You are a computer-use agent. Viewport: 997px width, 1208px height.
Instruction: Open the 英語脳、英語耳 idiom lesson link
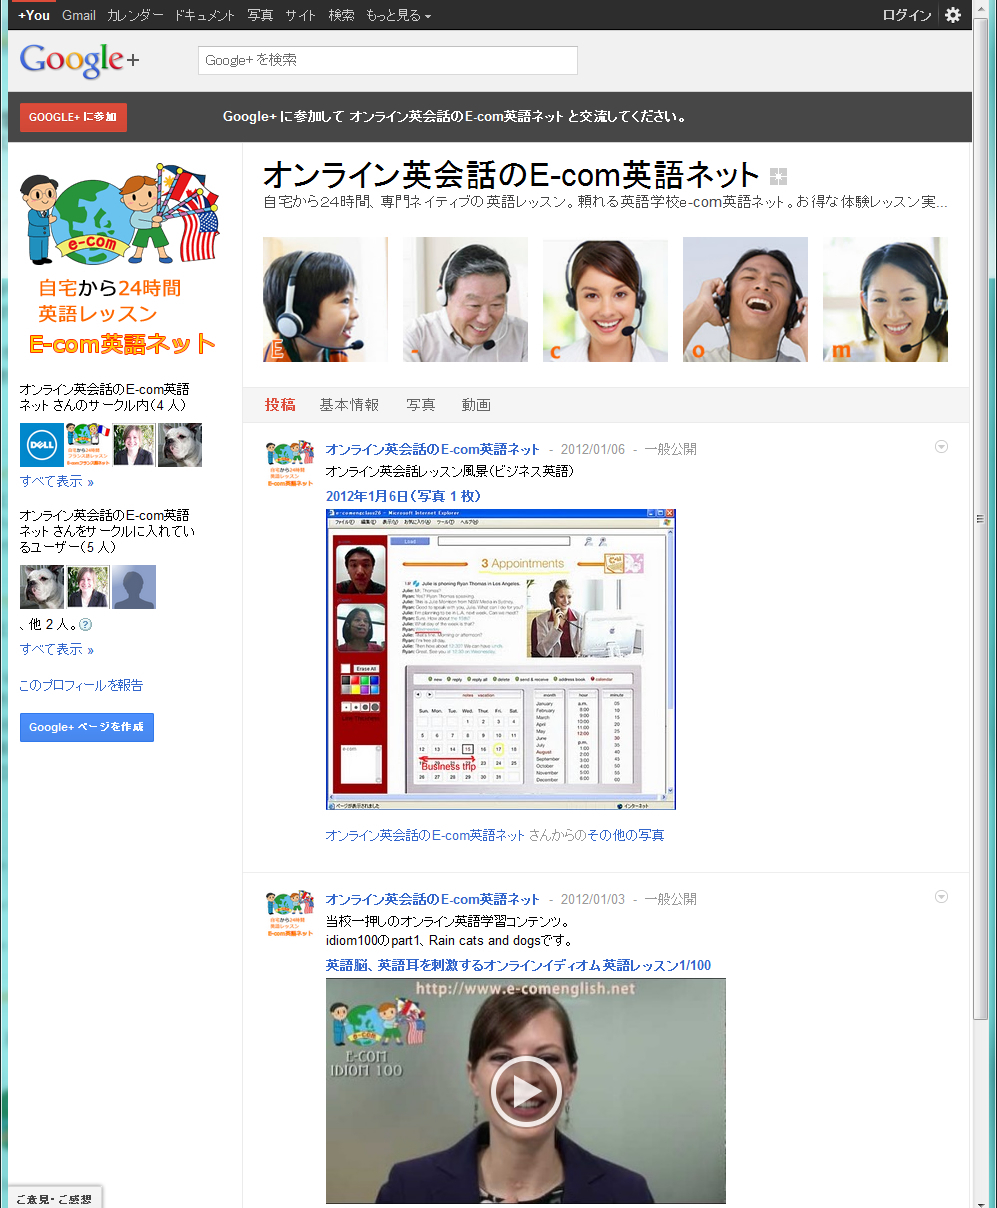tap(518, 965)
